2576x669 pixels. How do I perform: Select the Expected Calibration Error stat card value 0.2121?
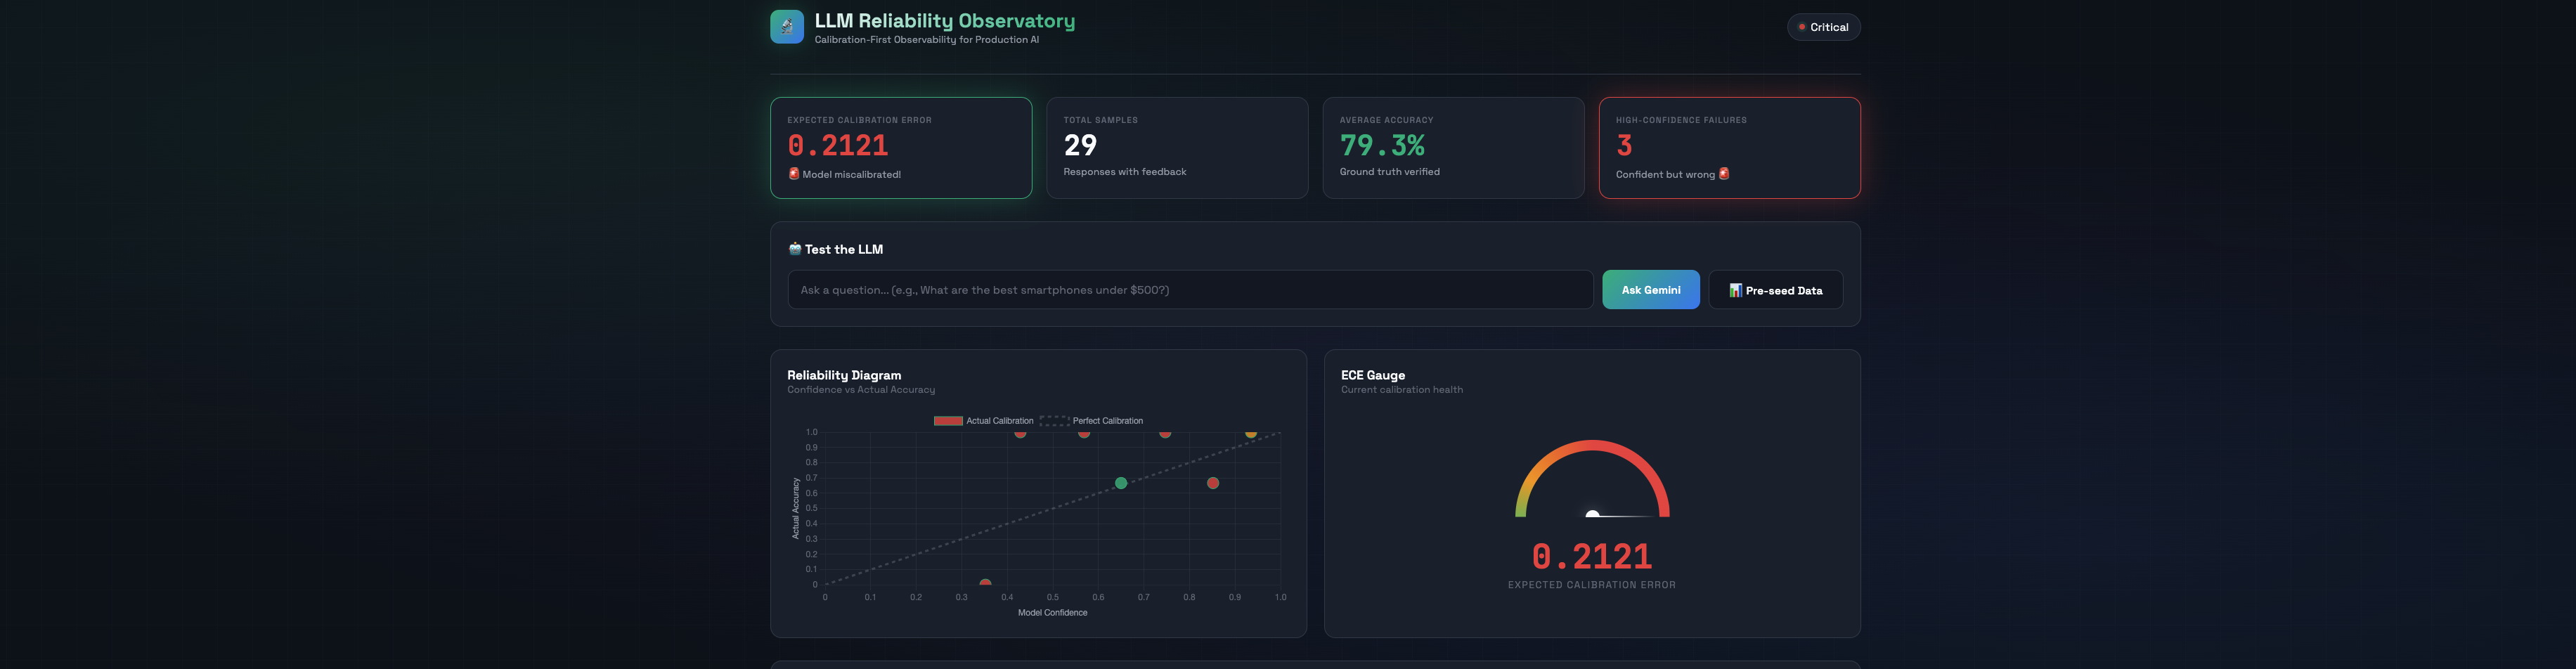838,146
